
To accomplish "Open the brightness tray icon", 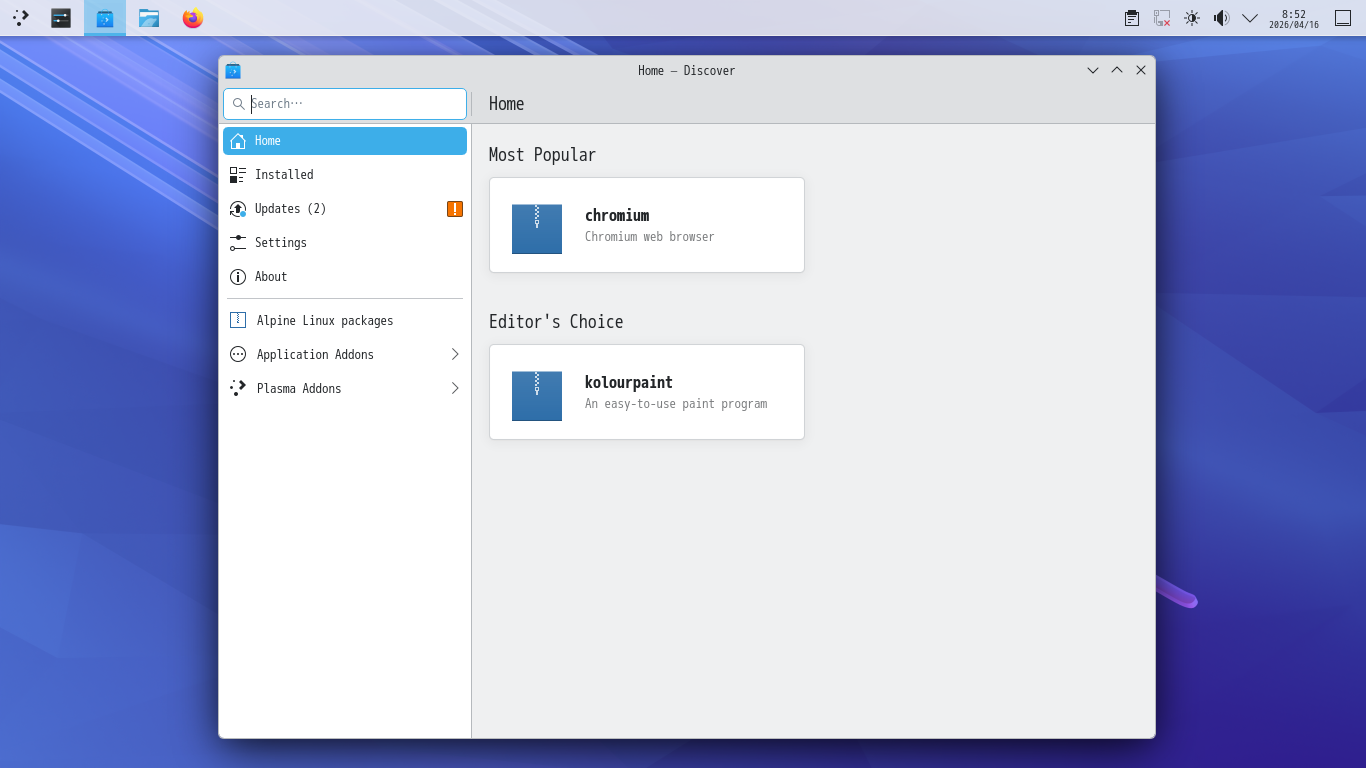I will pyautogui.click(x=1192, y=18).
